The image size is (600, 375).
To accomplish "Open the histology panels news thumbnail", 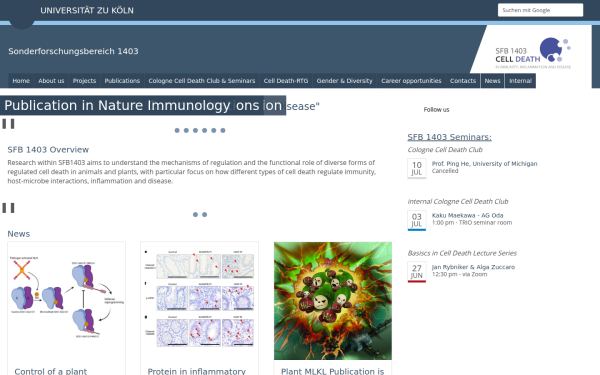I will pos(199,301).
